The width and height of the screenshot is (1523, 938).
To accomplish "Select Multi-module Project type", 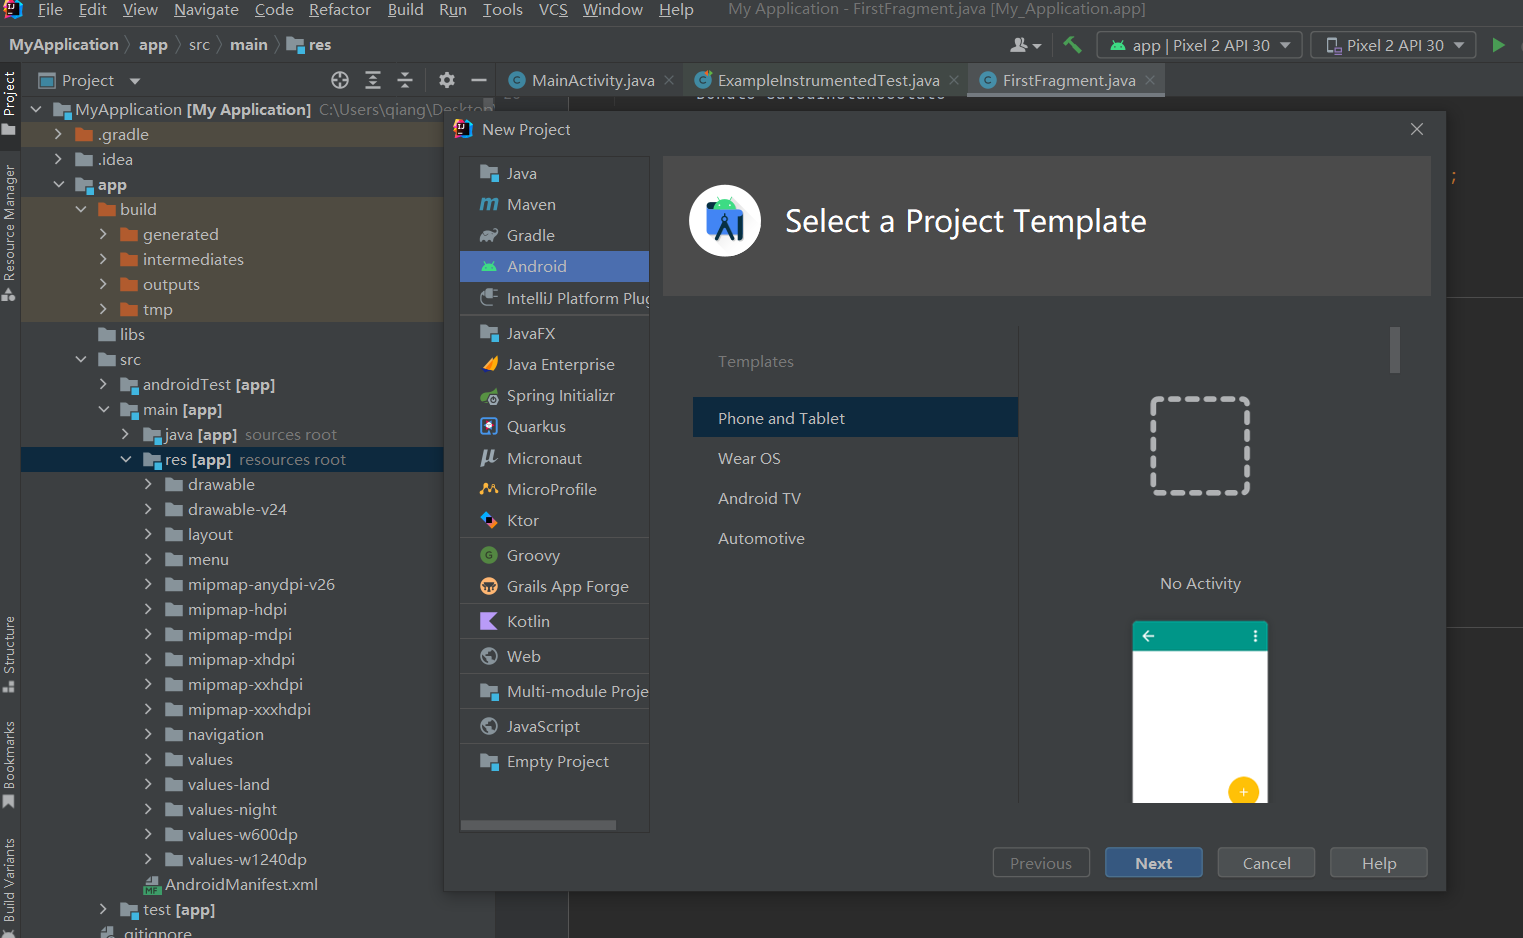I will (554, 691).
